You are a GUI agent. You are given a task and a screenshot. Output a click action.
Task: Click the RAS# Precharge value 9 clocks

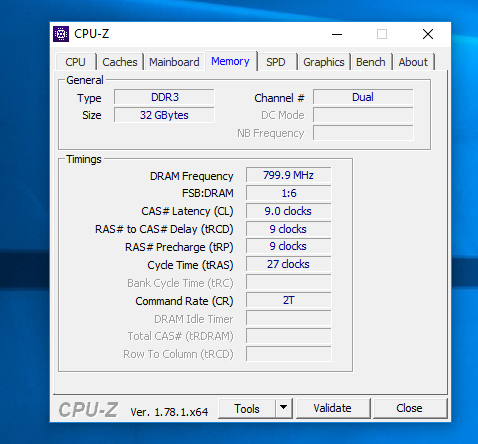(289, 246)
